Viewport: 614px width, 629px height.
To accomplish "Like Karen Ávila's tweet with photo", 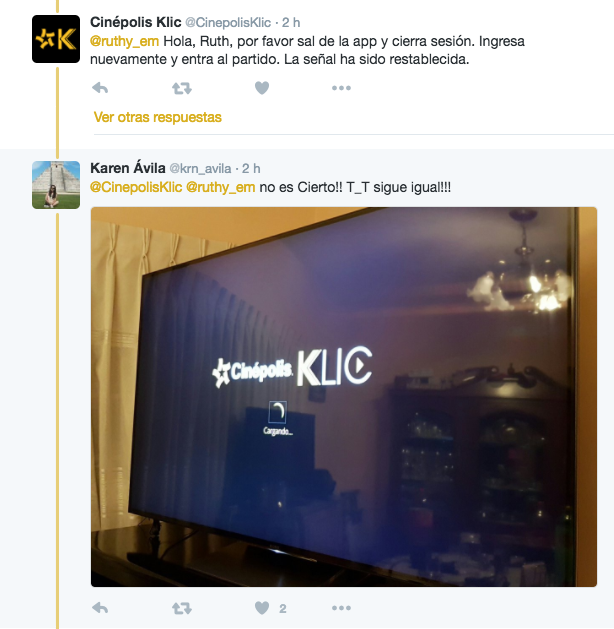I will (262, 608).
